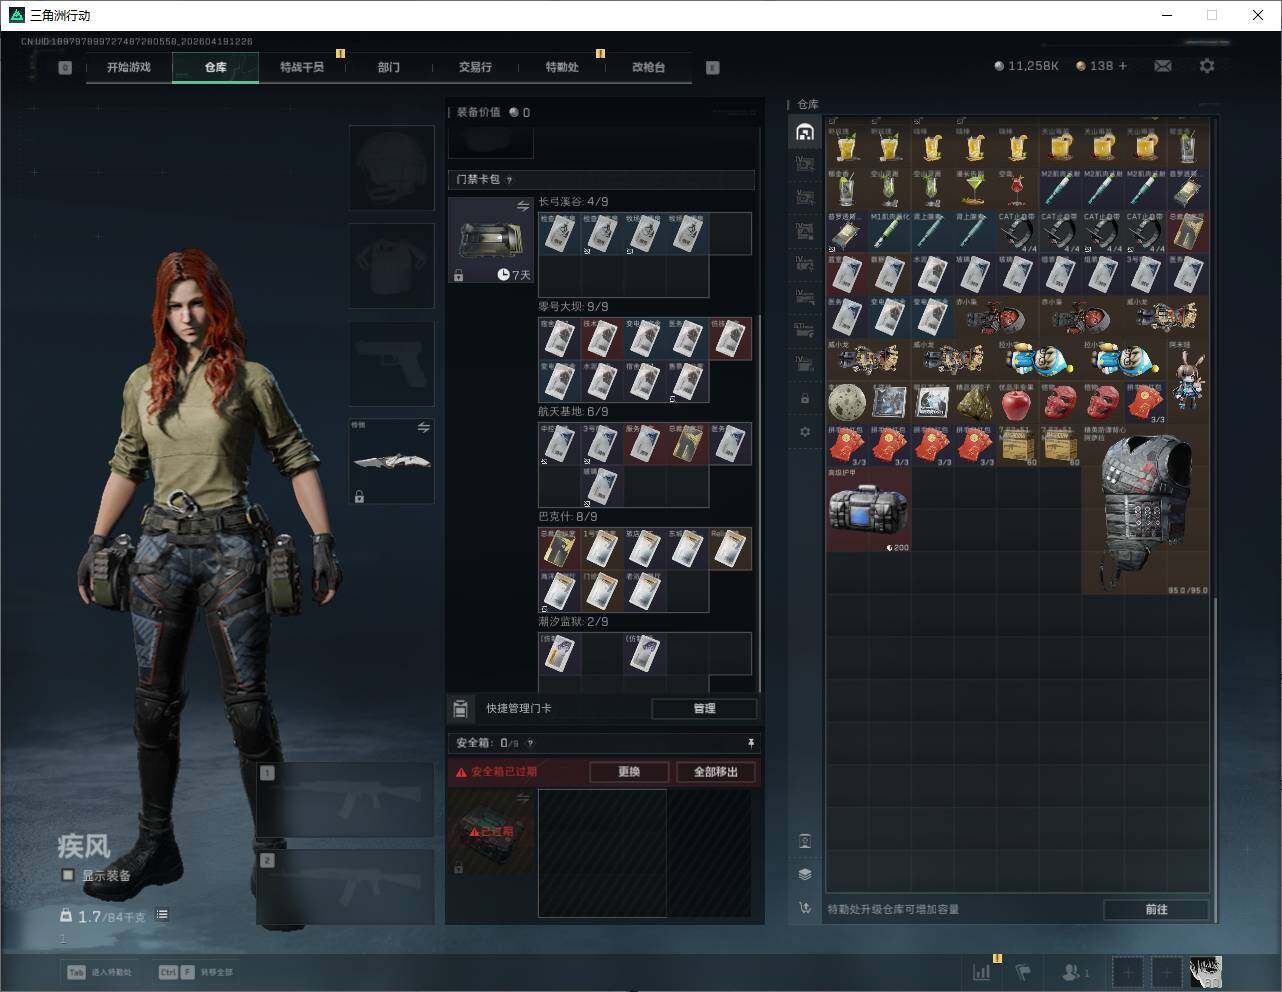1282x992 pixels.
Task: Go to the 交易行 tab
Action: click(475, 67)
